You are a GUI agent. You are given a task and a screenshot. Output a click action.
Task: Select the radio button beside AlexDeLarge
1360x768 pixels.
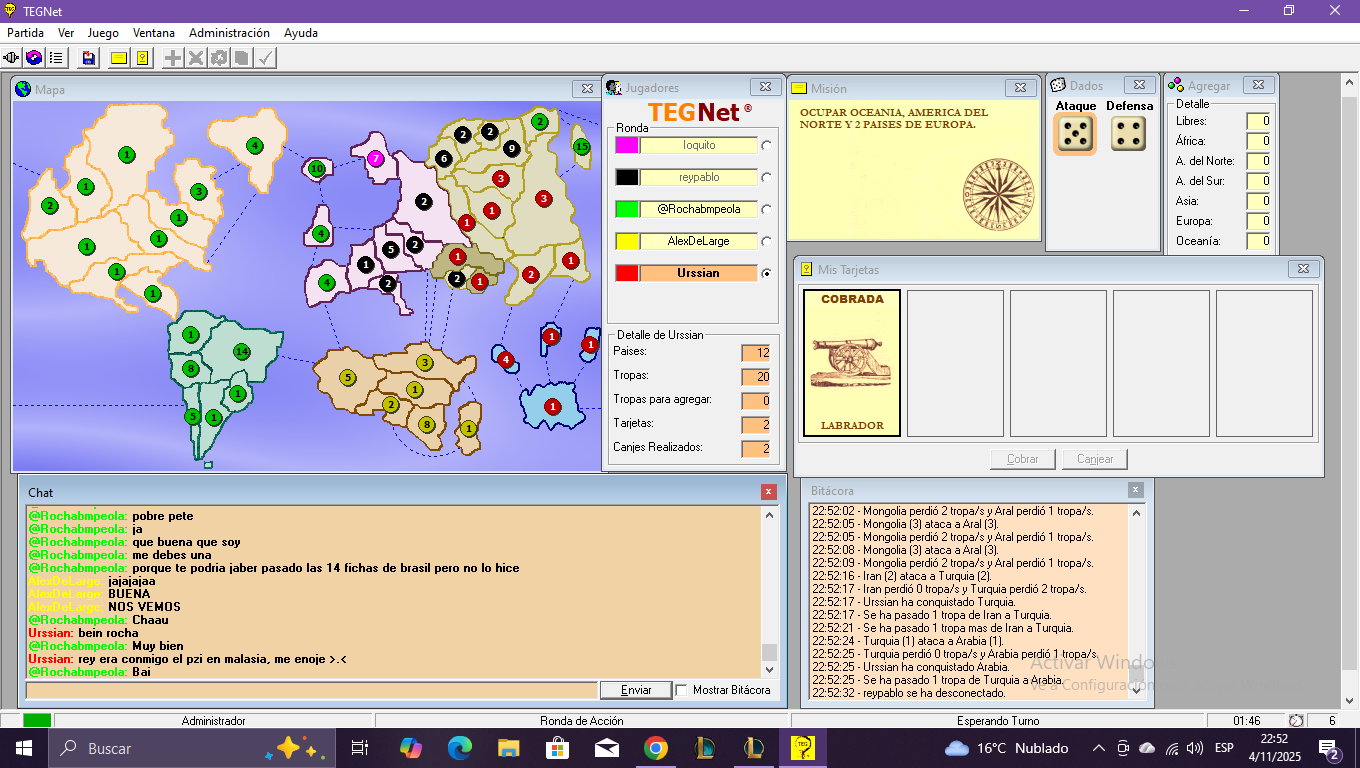[x=767, y=241]
